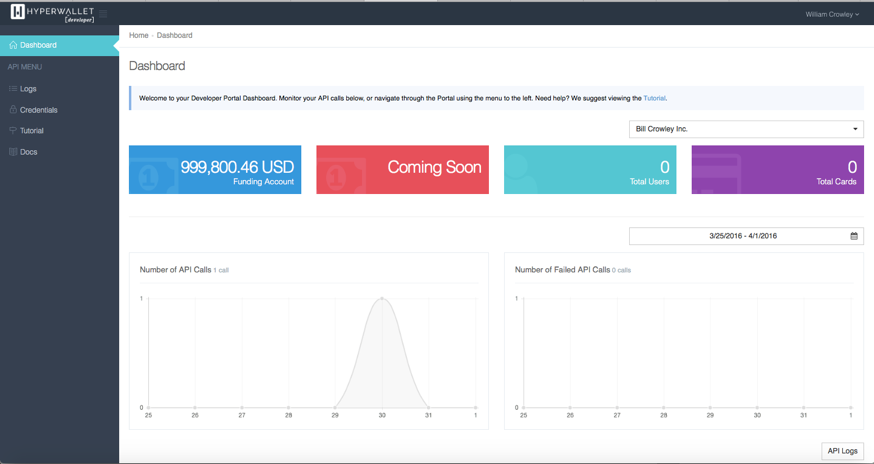Open the Logs menu item
874x464 pixels.
pos(28,89)
